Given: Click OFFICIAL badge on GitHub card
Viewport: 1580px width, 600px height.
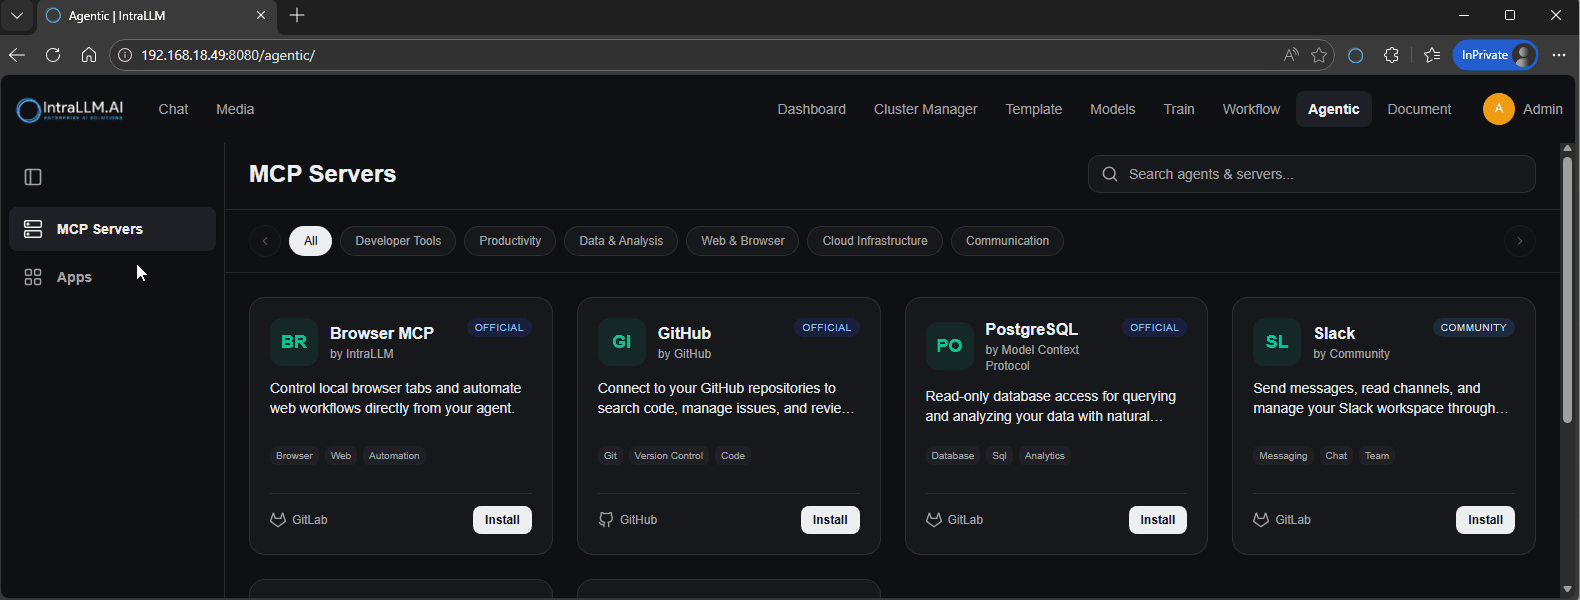Looking at the screenshot, I should [827, 328].
